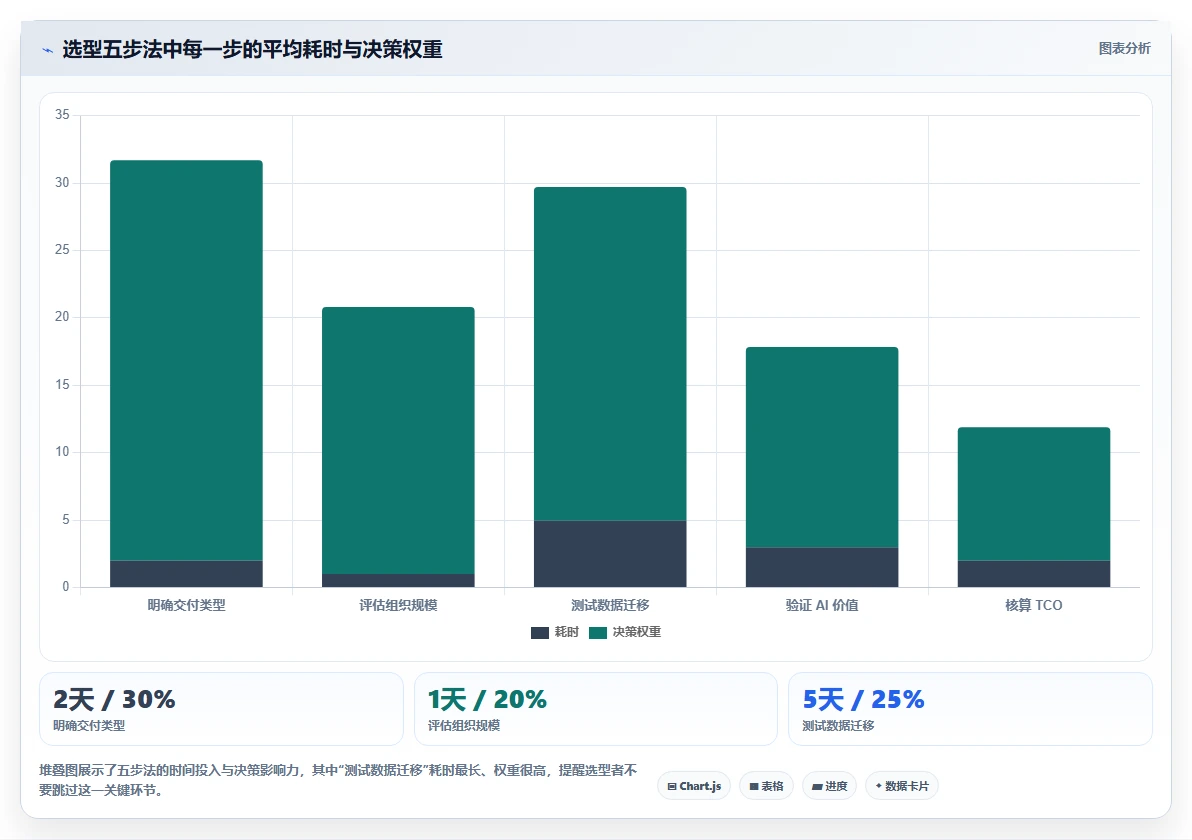The image size is (1192, 840).
Task: Click the y-axis value 35
Action: [62, 115]
